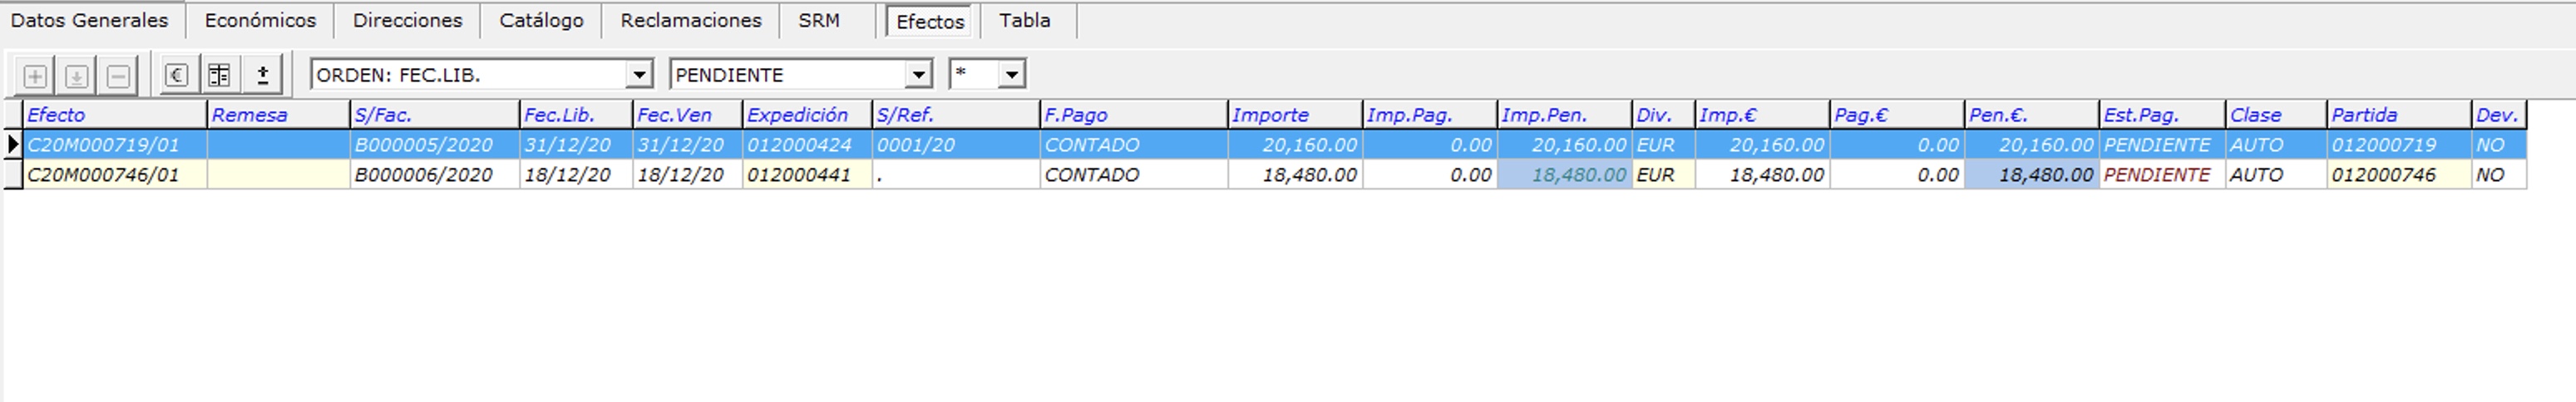Click the add effect plus icon
The image size is (2576, 402).
click(x=35, y=76)
